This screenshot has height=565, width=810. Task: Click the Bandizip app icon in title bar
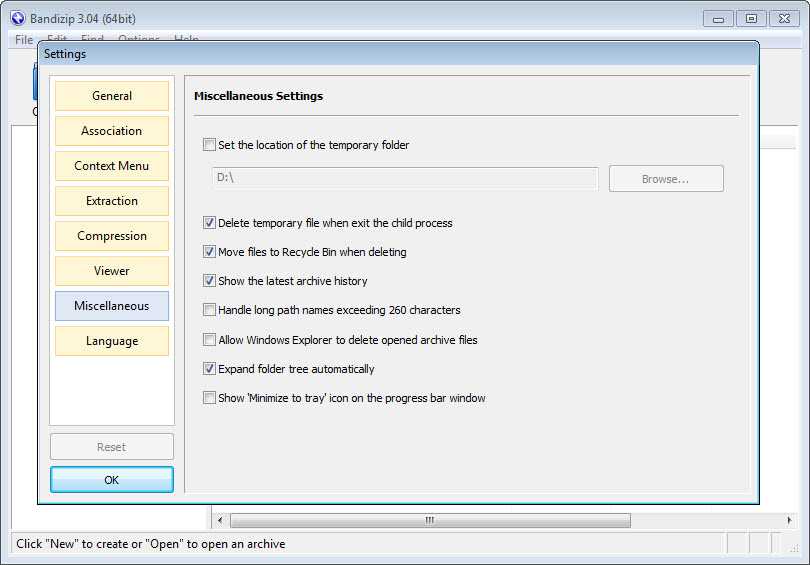click(18, 19)
